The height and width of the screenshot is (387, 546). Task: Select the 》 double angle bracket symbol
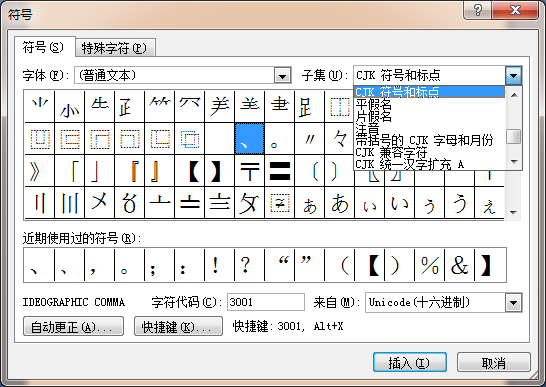[39, 171]
